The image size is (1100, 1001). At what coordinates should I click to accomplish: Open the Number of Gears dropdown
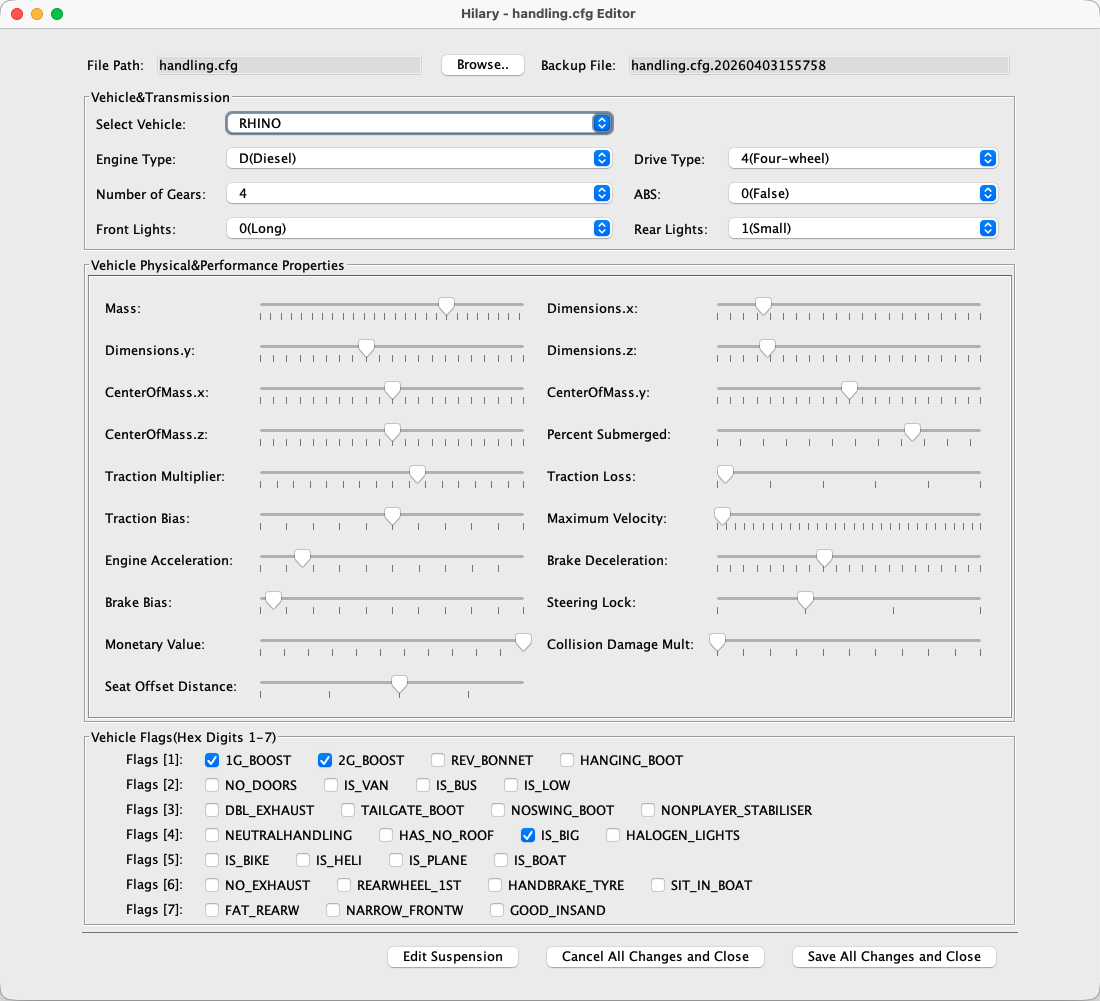[419, 193]
